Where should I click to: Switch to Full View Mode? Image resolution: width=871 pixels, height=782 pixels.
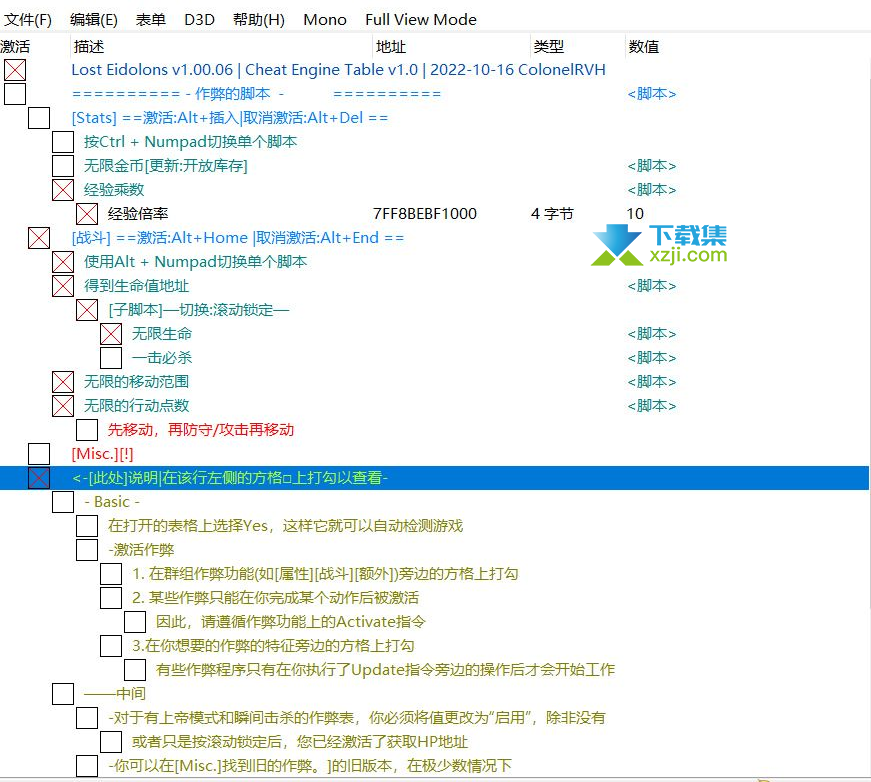(x=421, y=20)
